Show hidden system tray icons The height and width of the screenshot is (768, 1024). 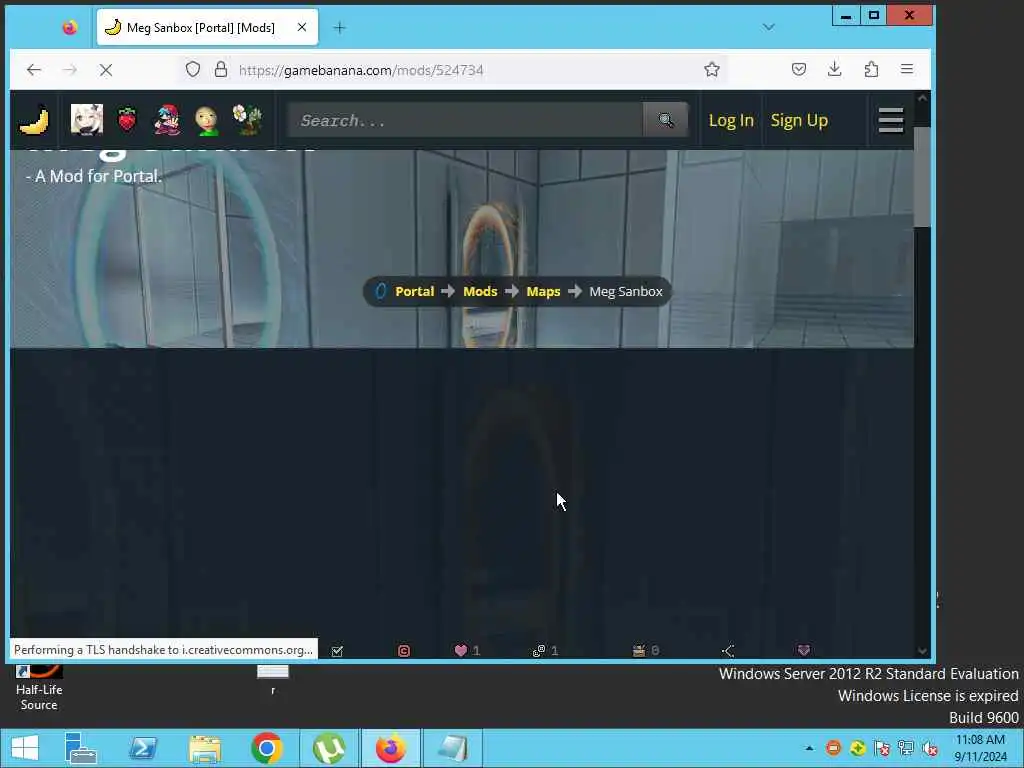810,748
